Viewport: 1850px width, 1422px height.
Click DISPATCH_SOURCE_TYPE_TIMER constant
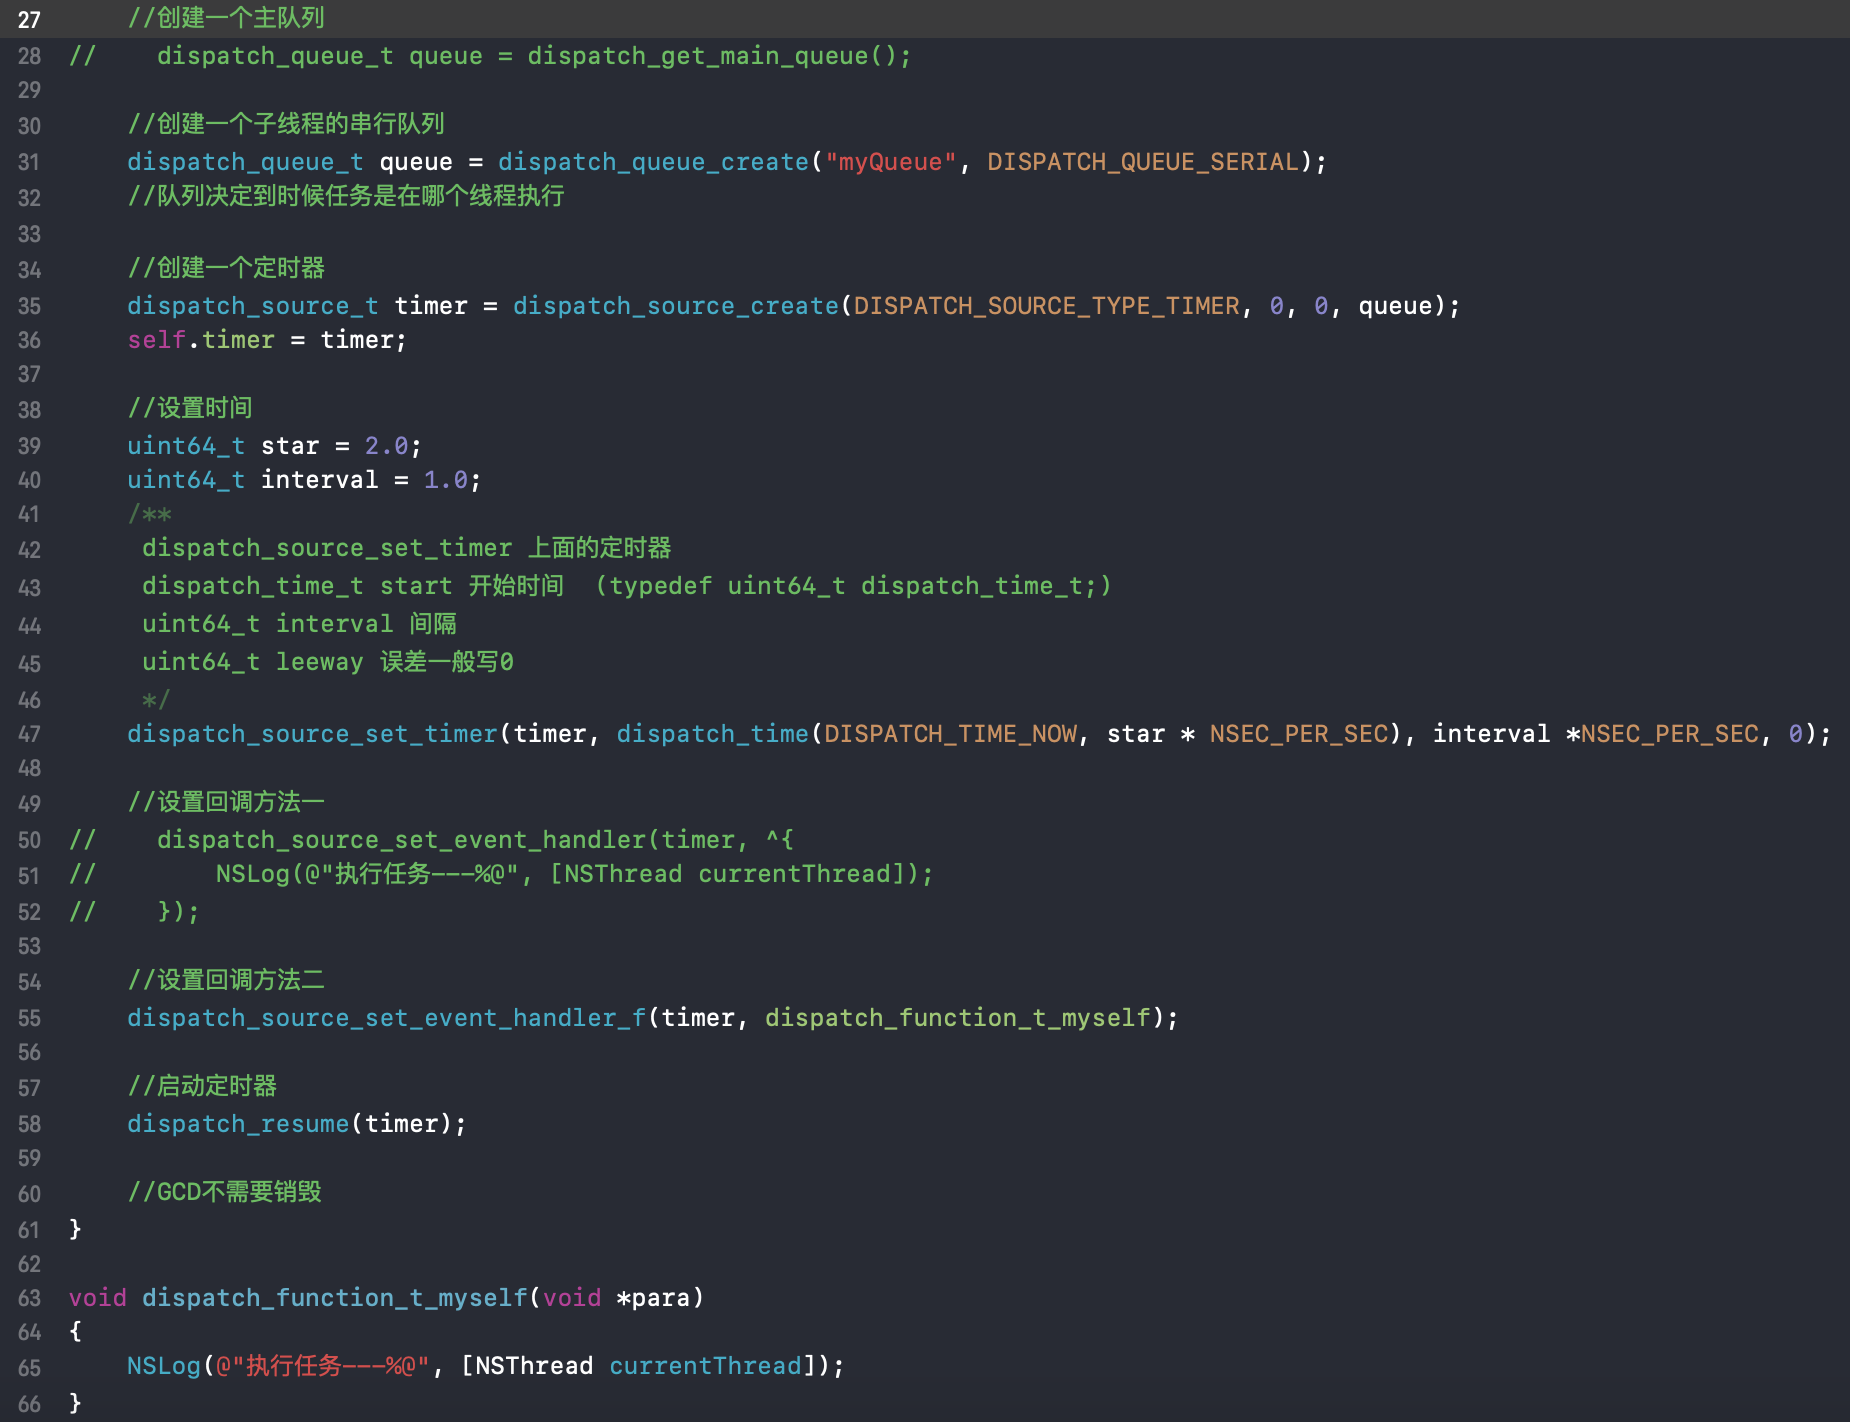(x=1046, y=306)
